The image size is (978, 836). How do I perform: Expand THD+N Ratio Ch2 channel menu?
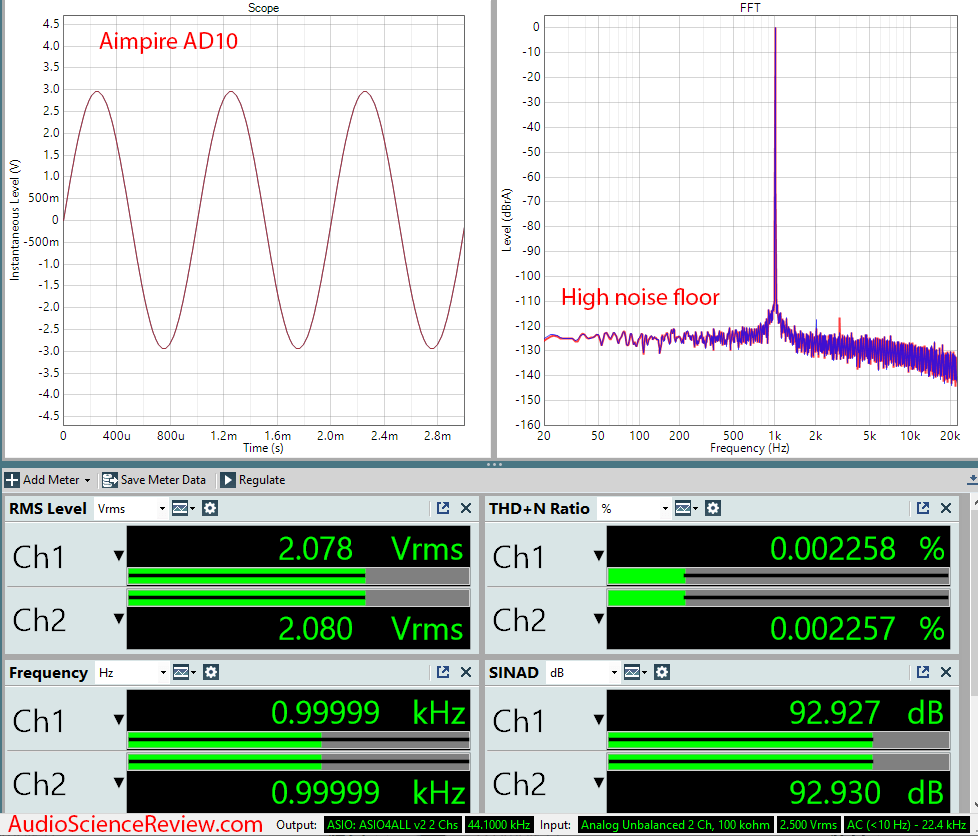599,618
